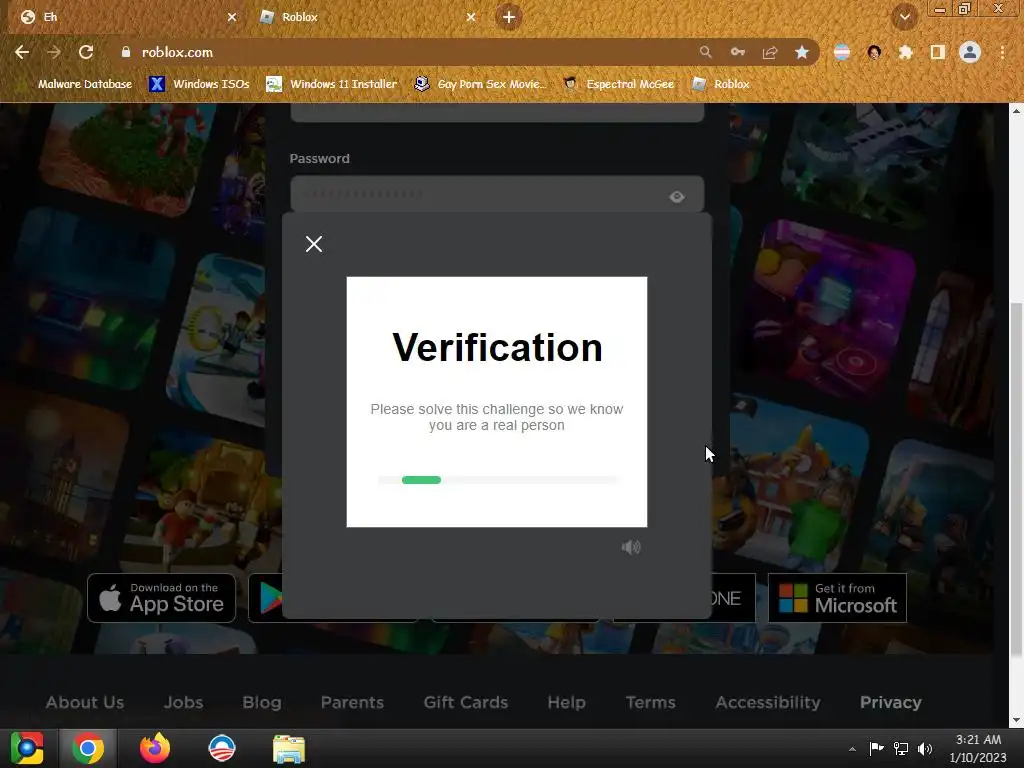Open the Windows ISOs bookmark

click(199, 84)
